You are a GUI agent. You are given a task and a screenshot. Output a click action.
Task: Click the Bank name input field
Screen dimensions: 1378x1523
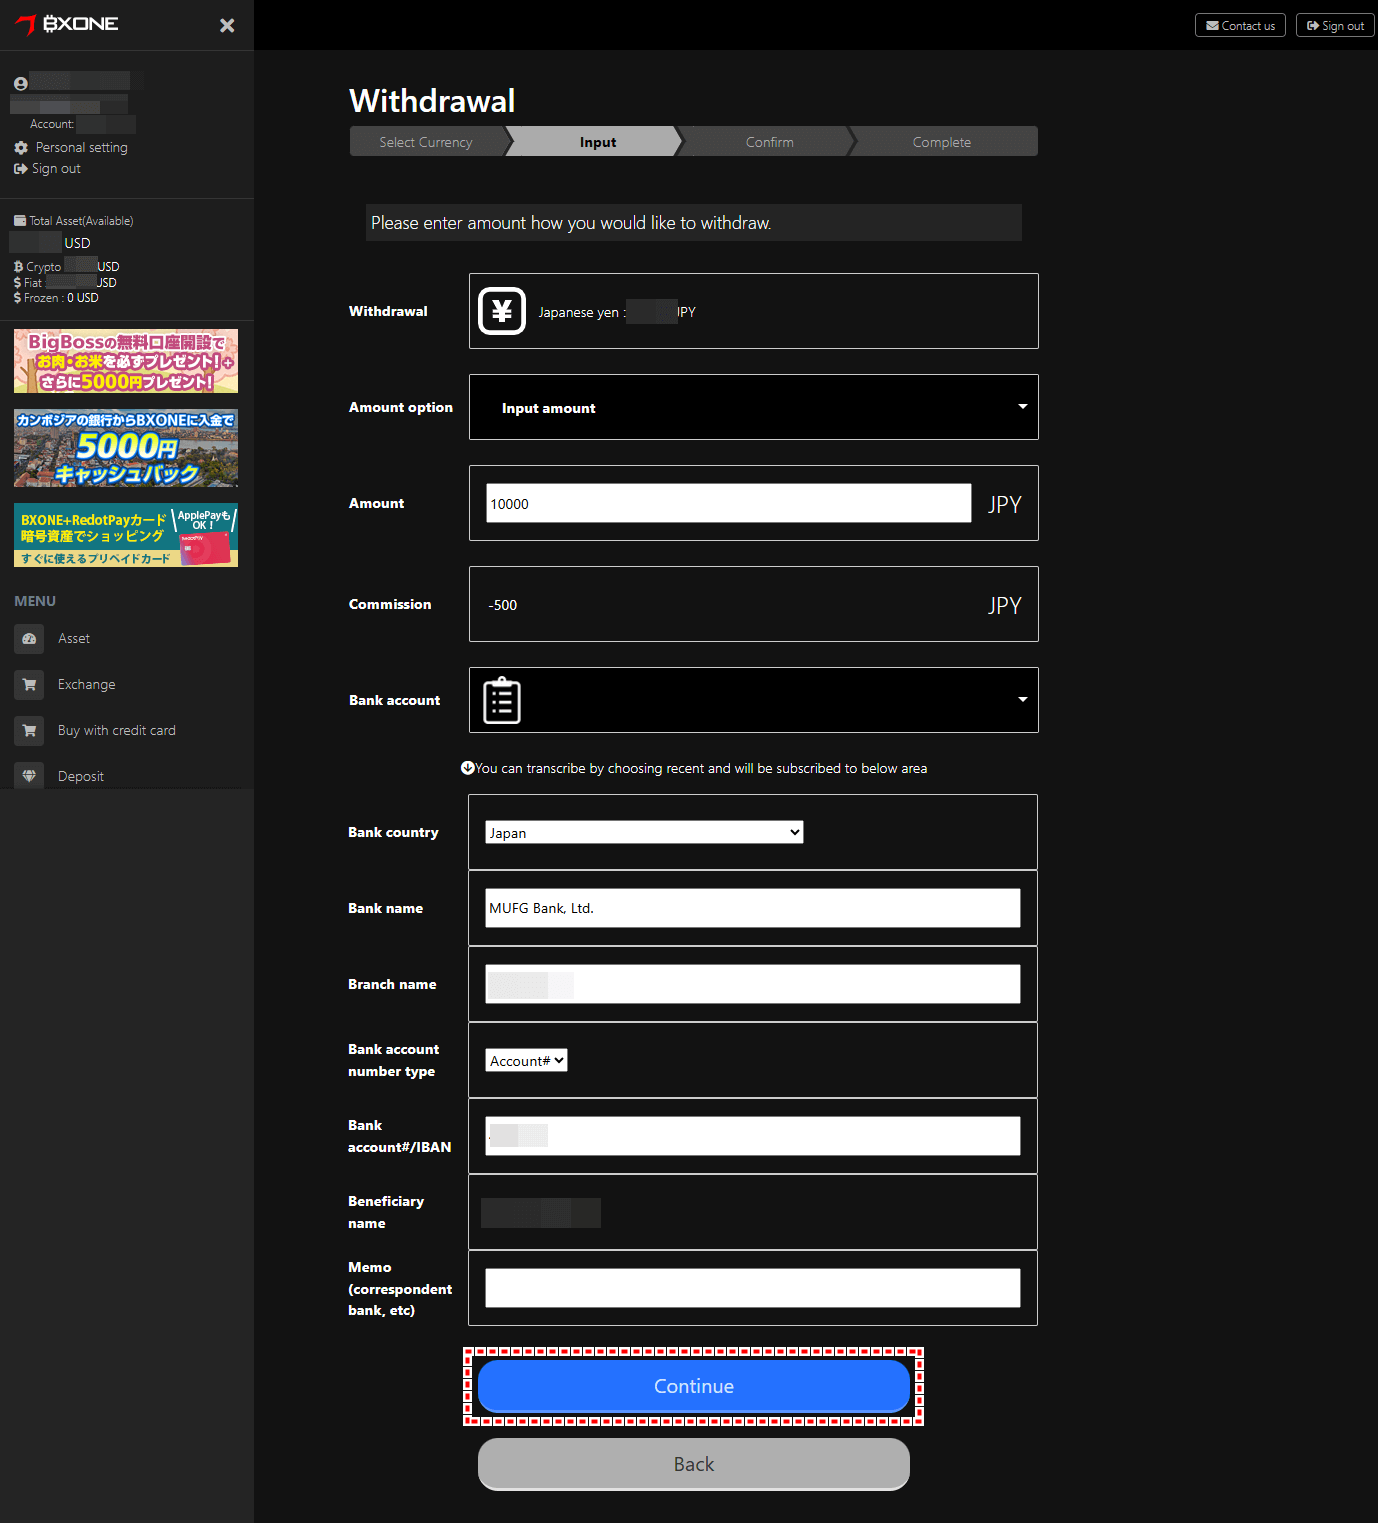tap(753, 908)
